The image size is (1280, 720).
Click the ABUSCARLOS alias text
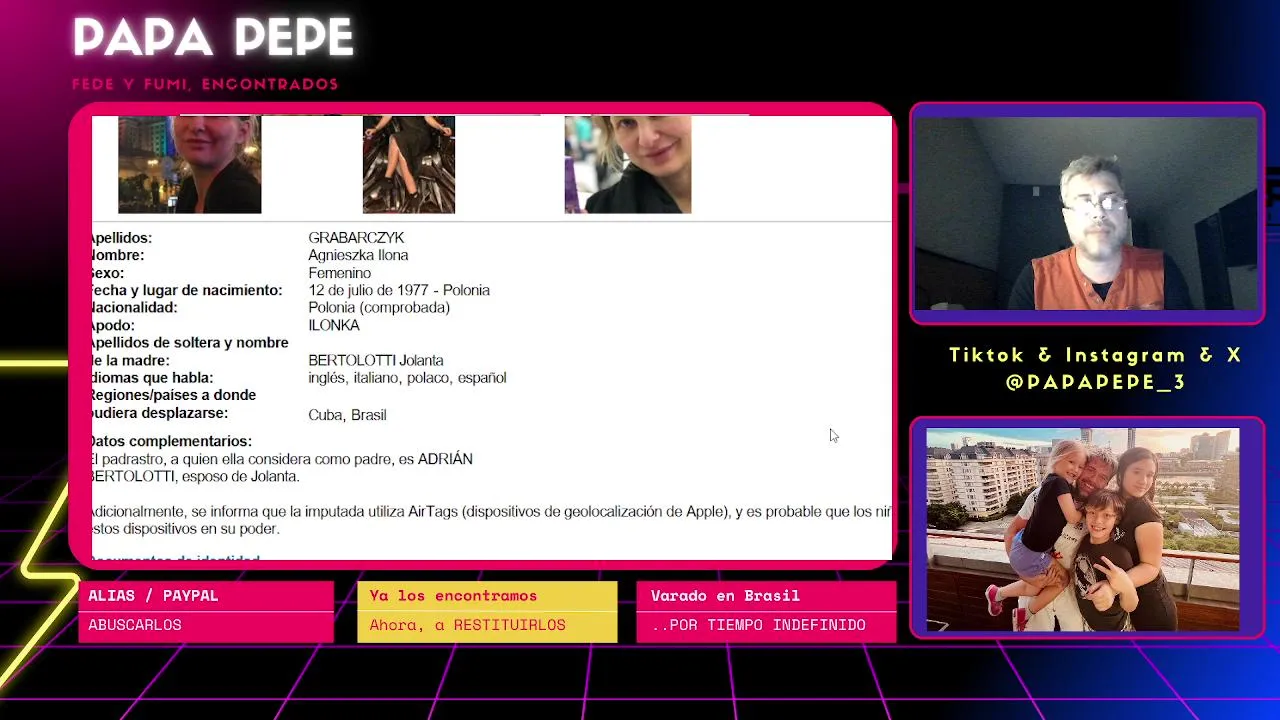tap(135, 625)
